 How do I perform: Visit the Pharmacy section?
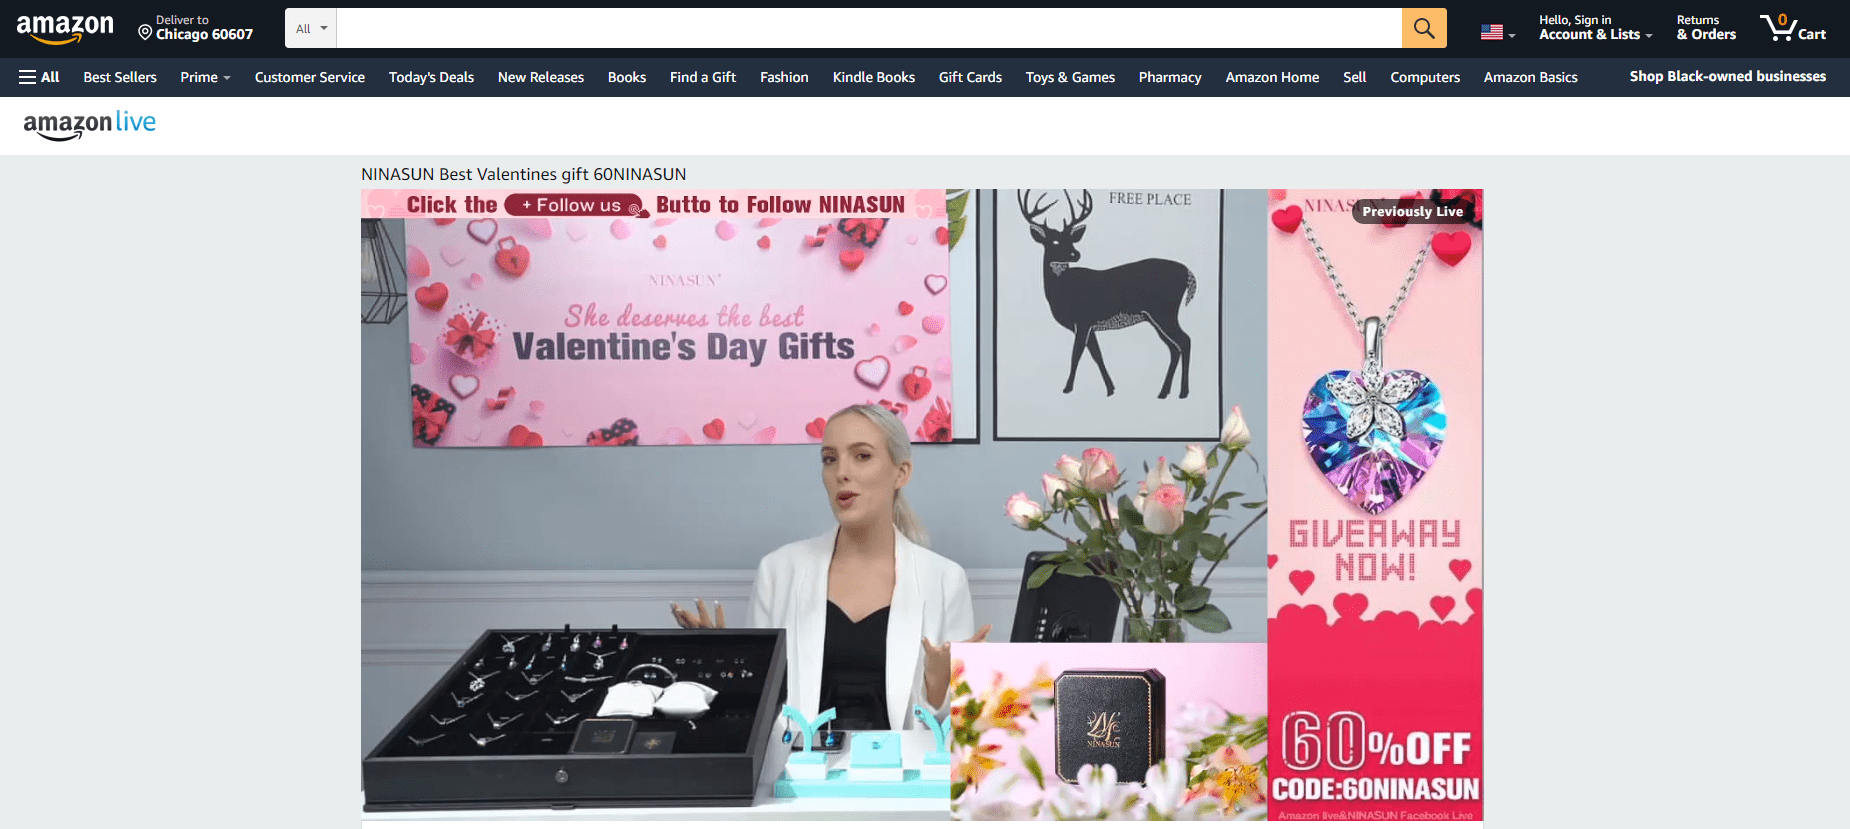(1170, 77)
